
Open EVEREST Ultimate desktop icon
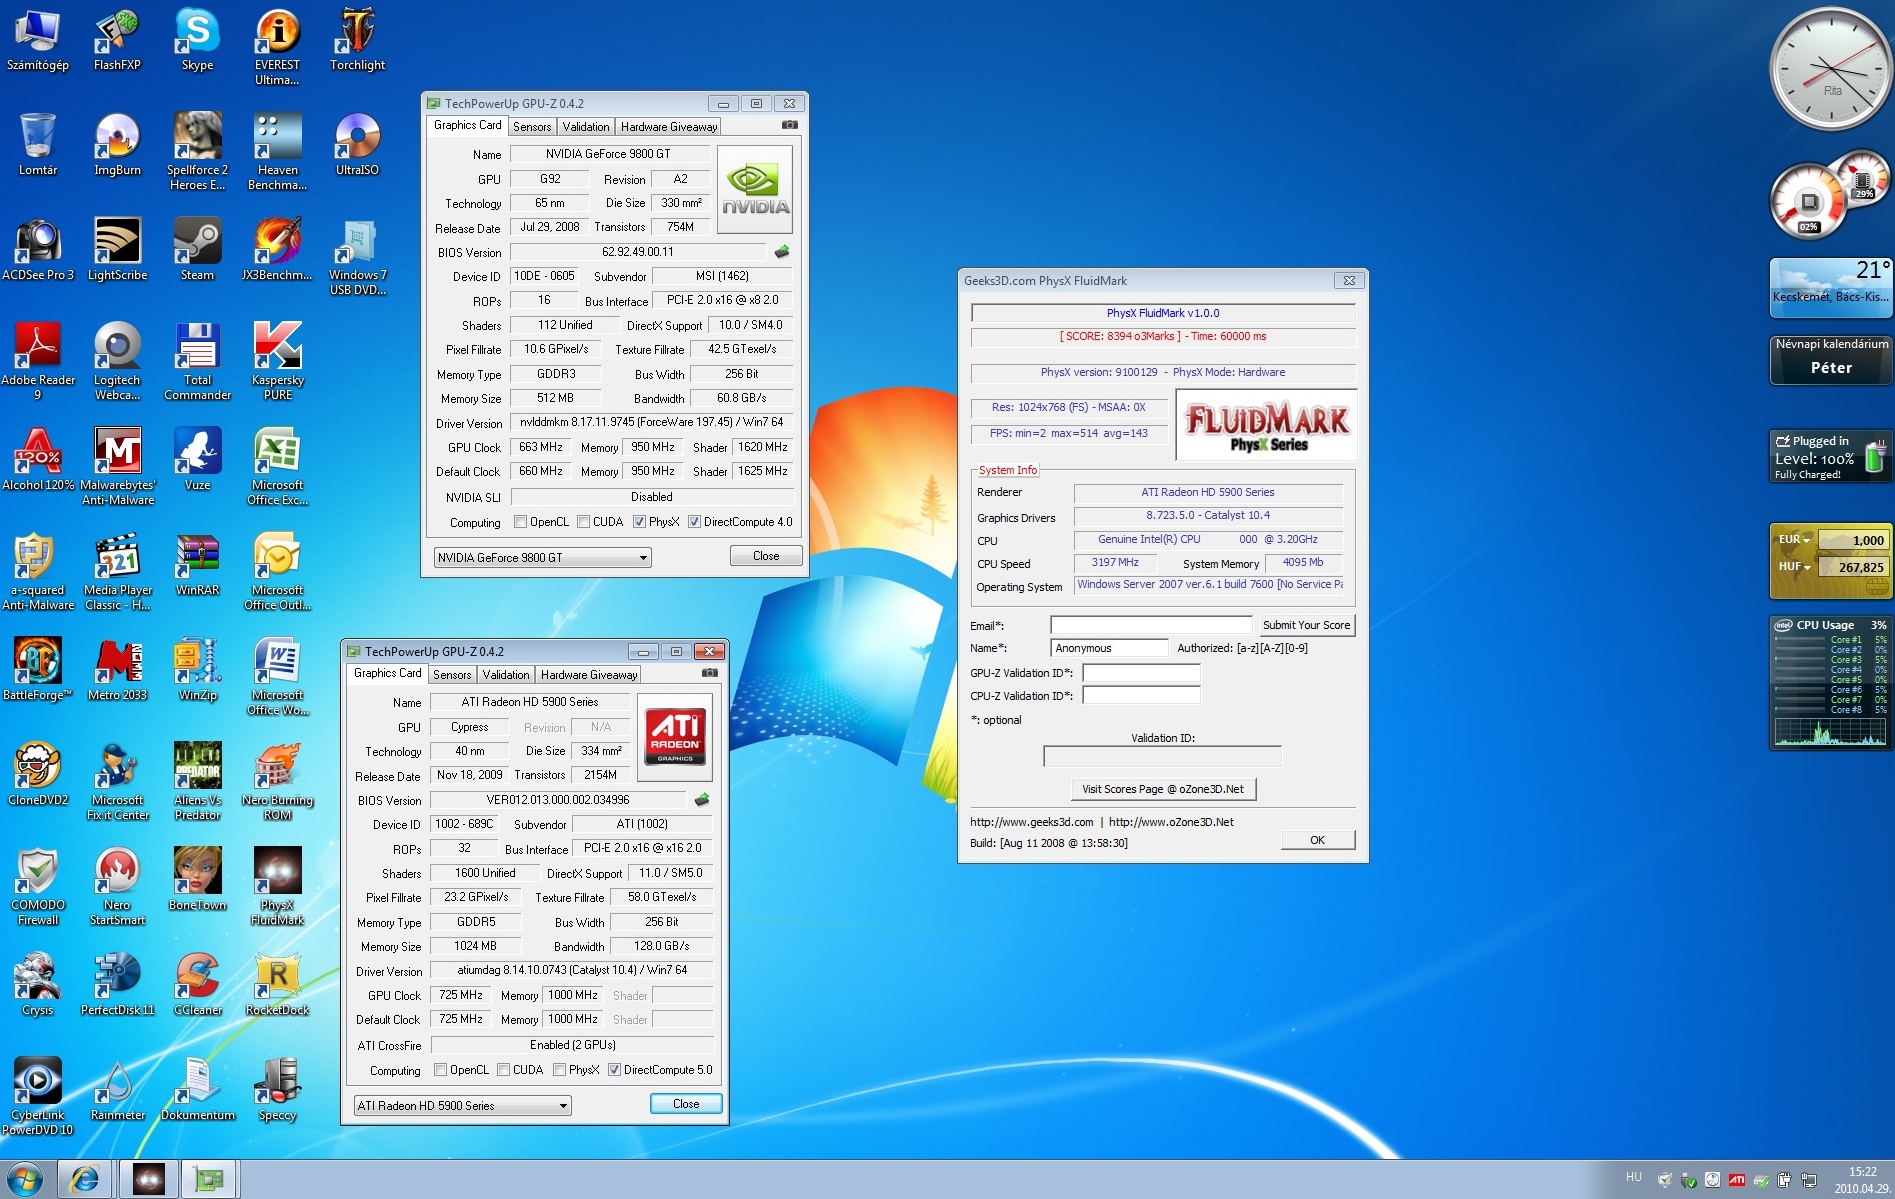coord(277,47)
